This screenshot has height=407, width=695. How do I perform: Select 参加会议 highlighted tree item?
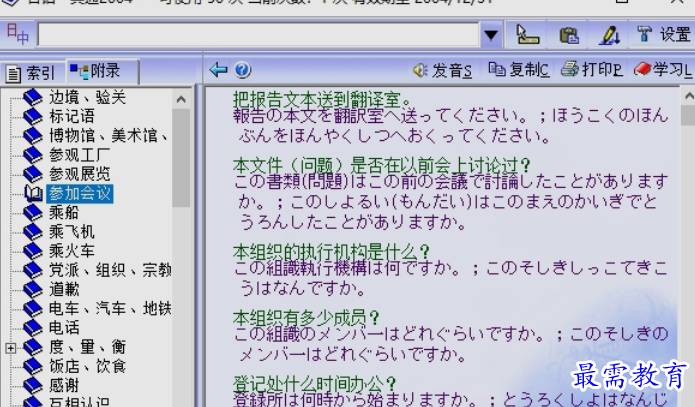(x=80, y=194)
